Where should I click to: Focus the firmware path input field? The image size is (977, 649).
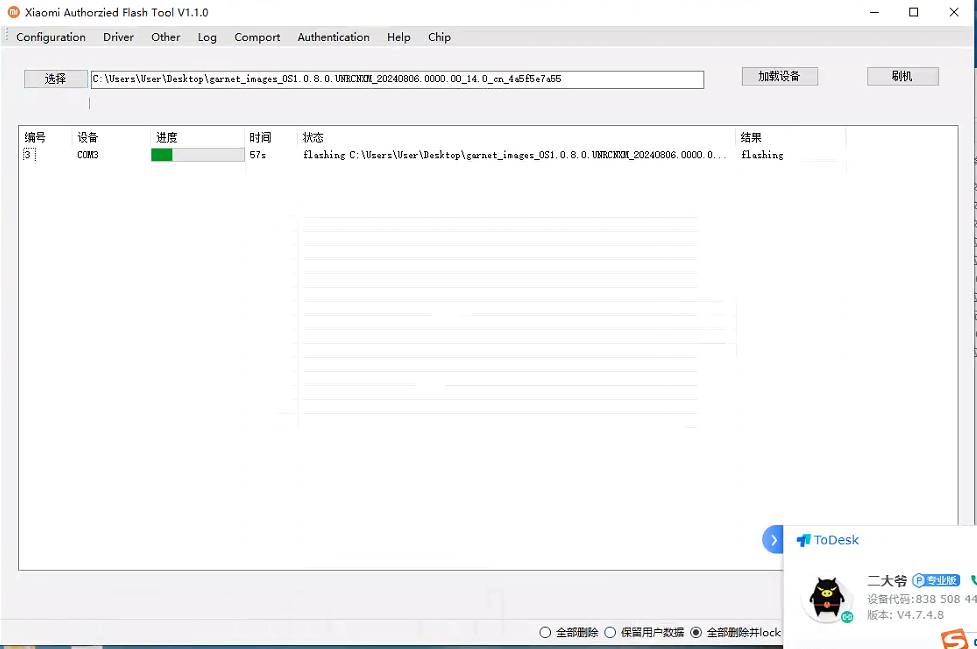[398, 79]
